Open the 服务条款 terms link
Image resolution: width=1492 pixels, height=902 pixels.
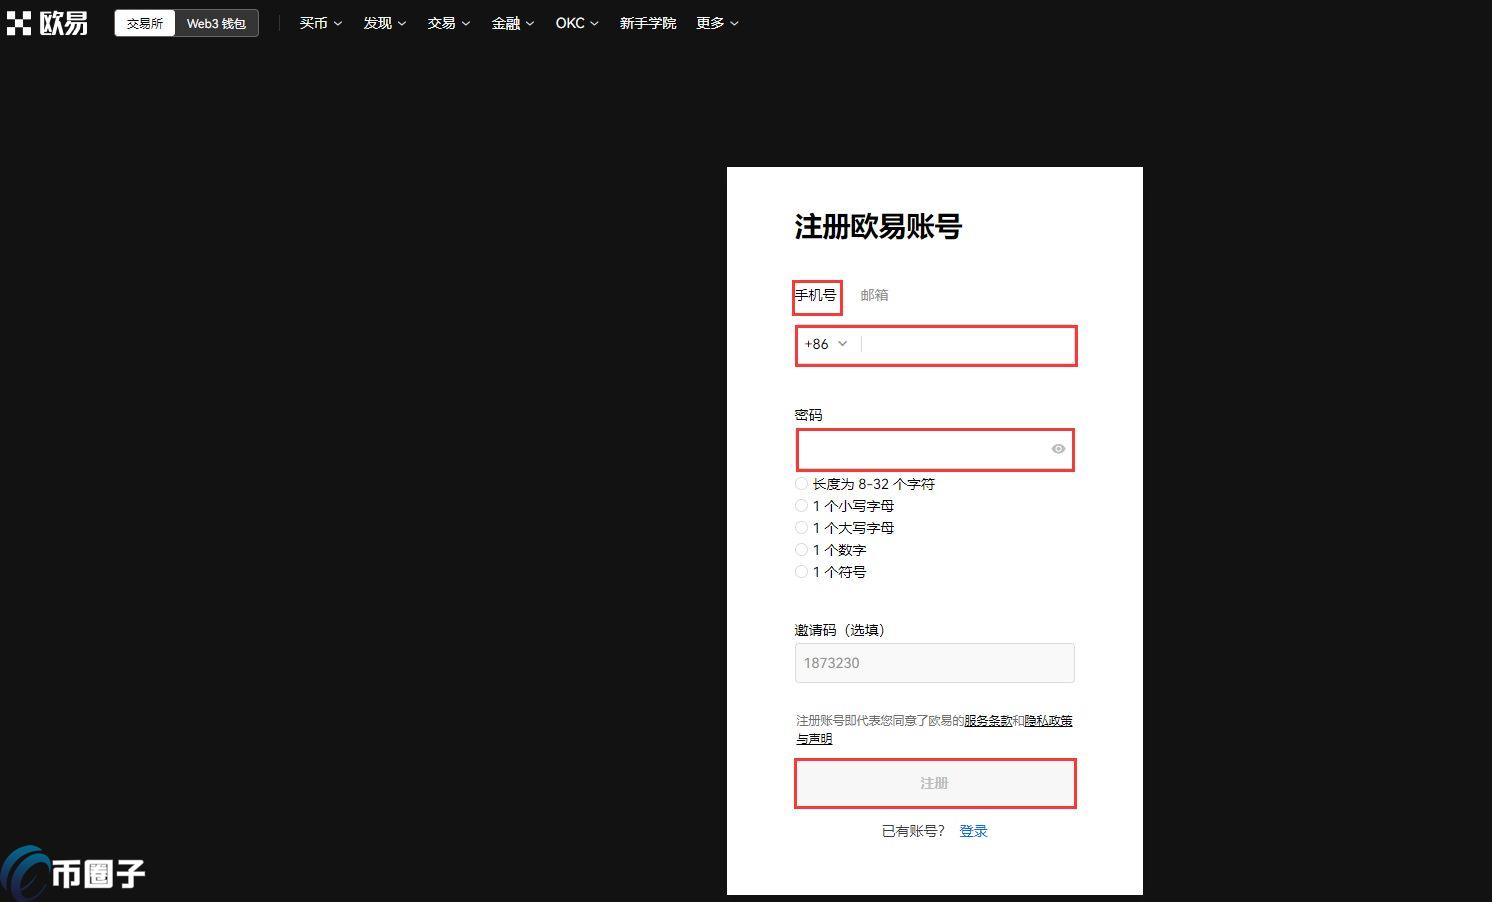(x=988, y=721)
